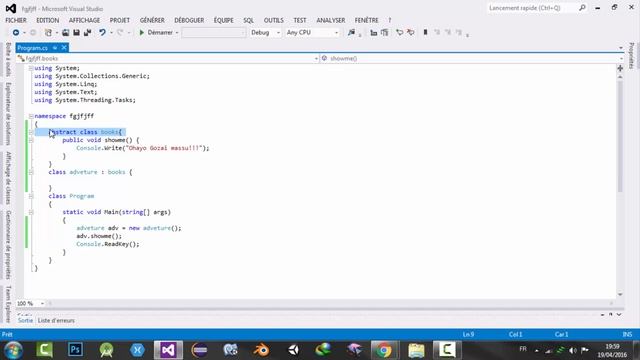
Task: Open the GÉNÉRER menu
Action: tap(152, 20)
